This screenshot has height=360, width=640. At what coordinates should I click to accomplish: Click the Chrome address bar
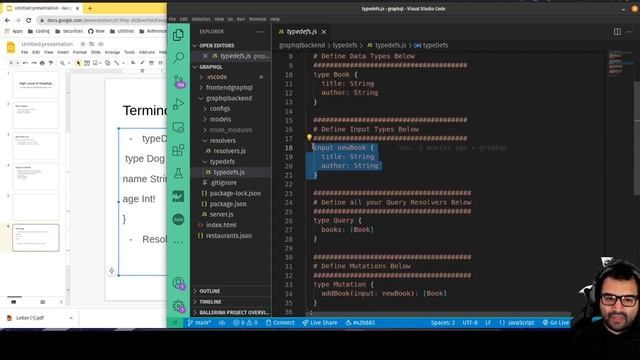point(102,20)
